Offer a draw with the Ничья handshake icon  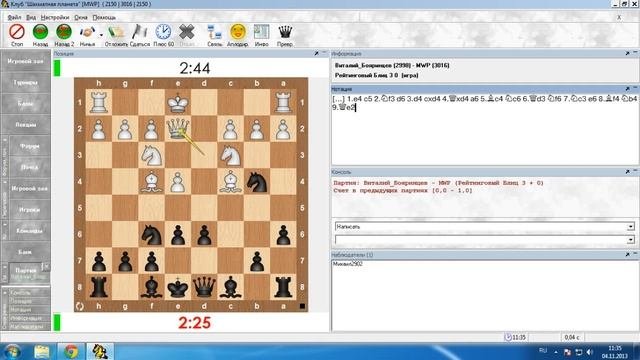click(87, 32)
